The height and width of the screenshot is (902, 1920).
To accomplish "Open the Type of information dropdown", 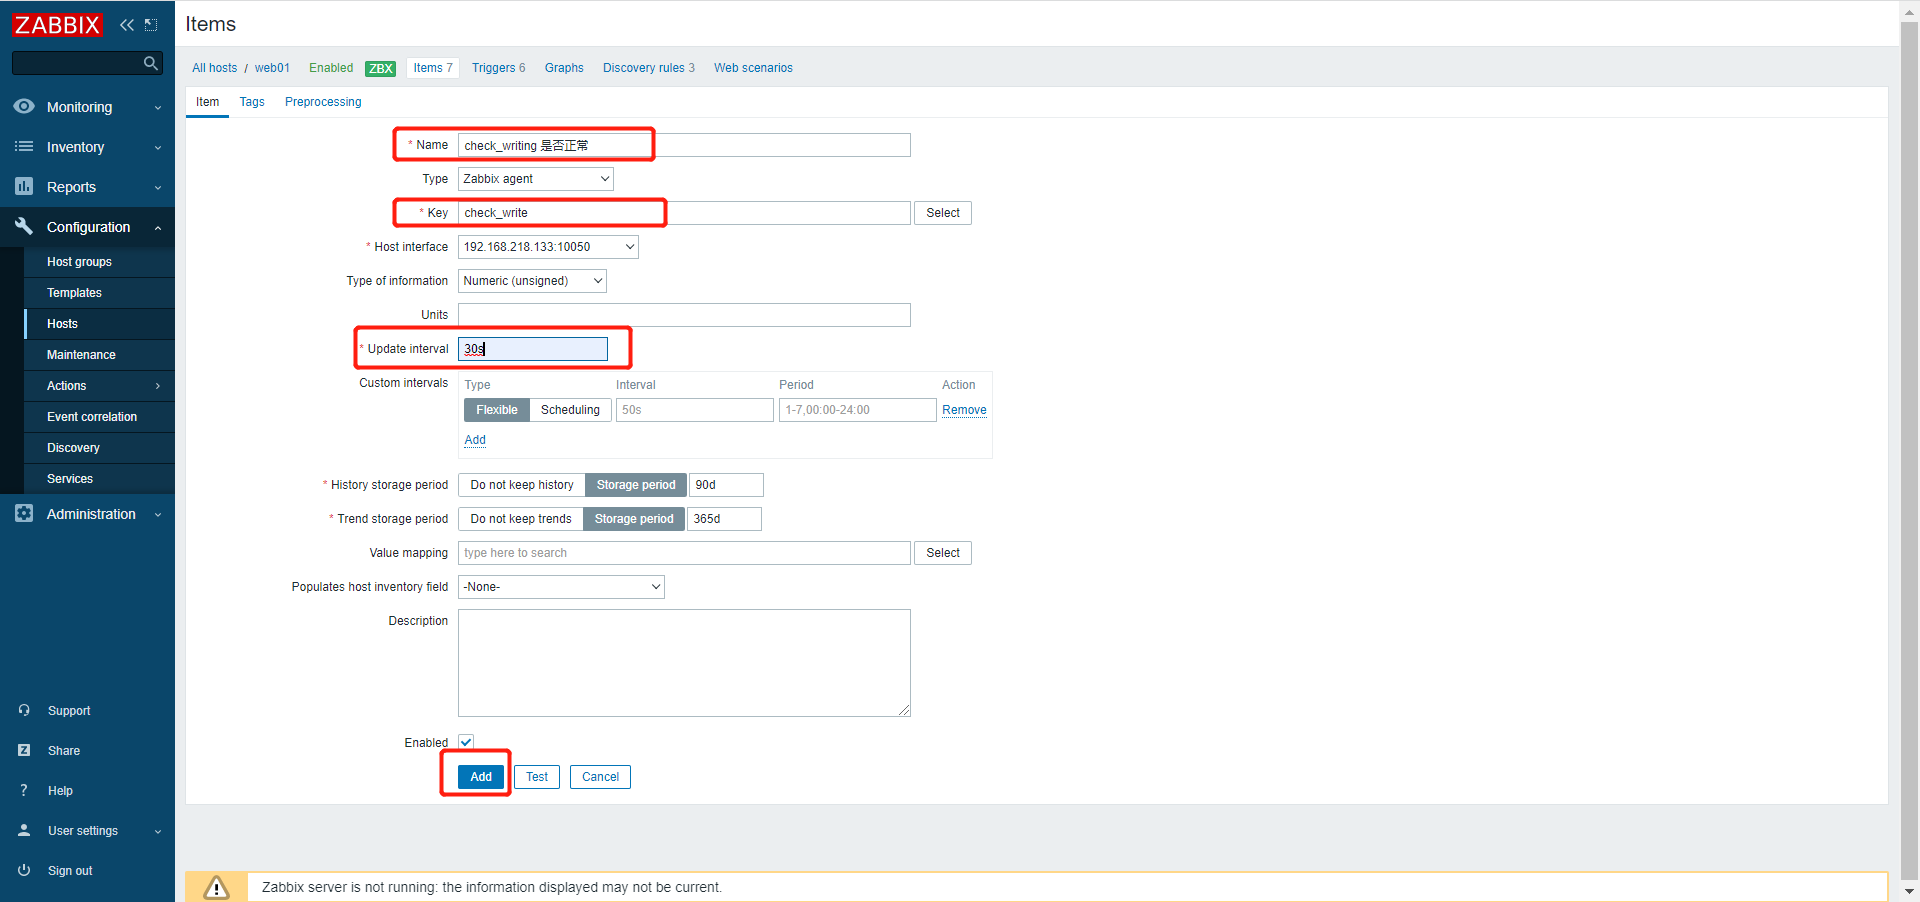I will click(532, 281).
